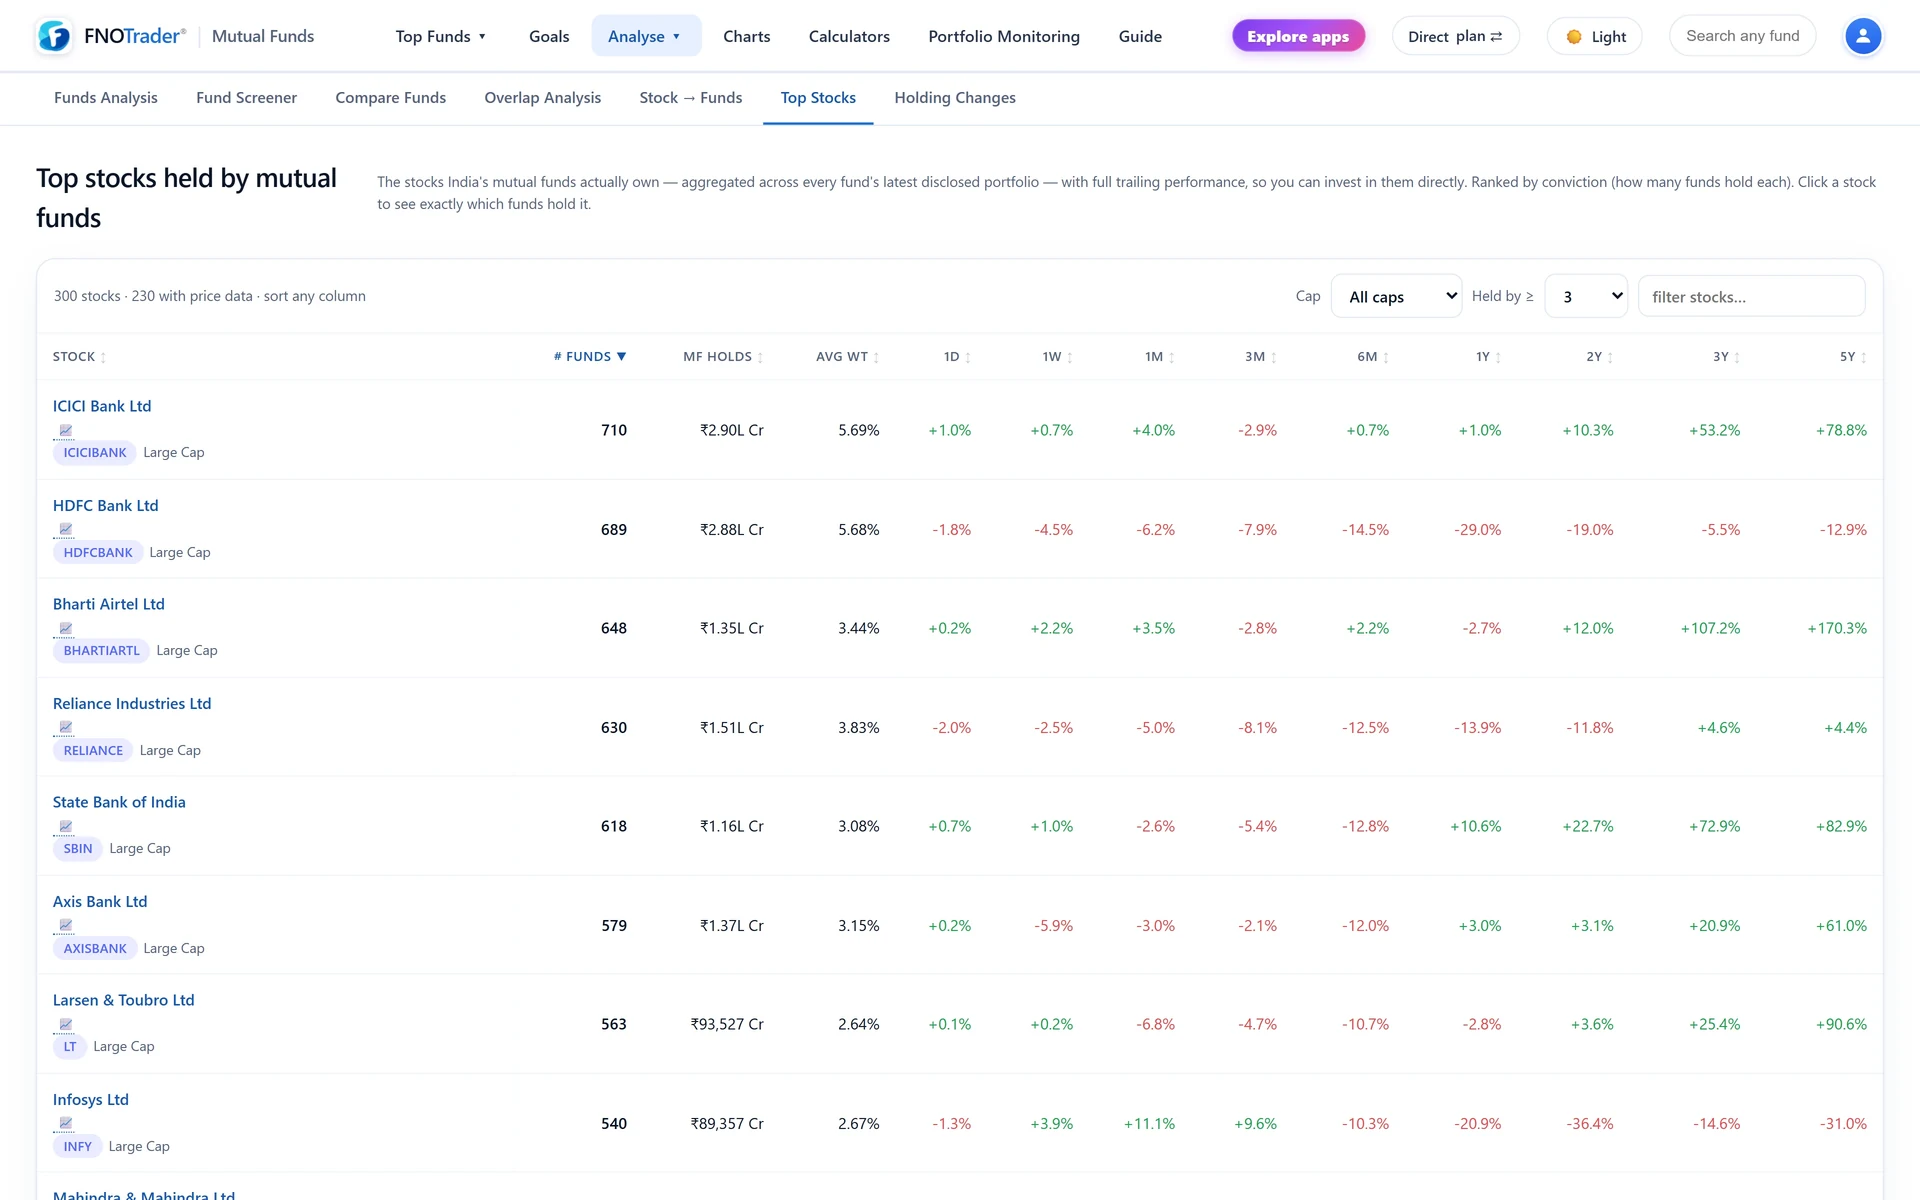
Task: Click the Explore apps button
Action: (x=1298, y=36)
